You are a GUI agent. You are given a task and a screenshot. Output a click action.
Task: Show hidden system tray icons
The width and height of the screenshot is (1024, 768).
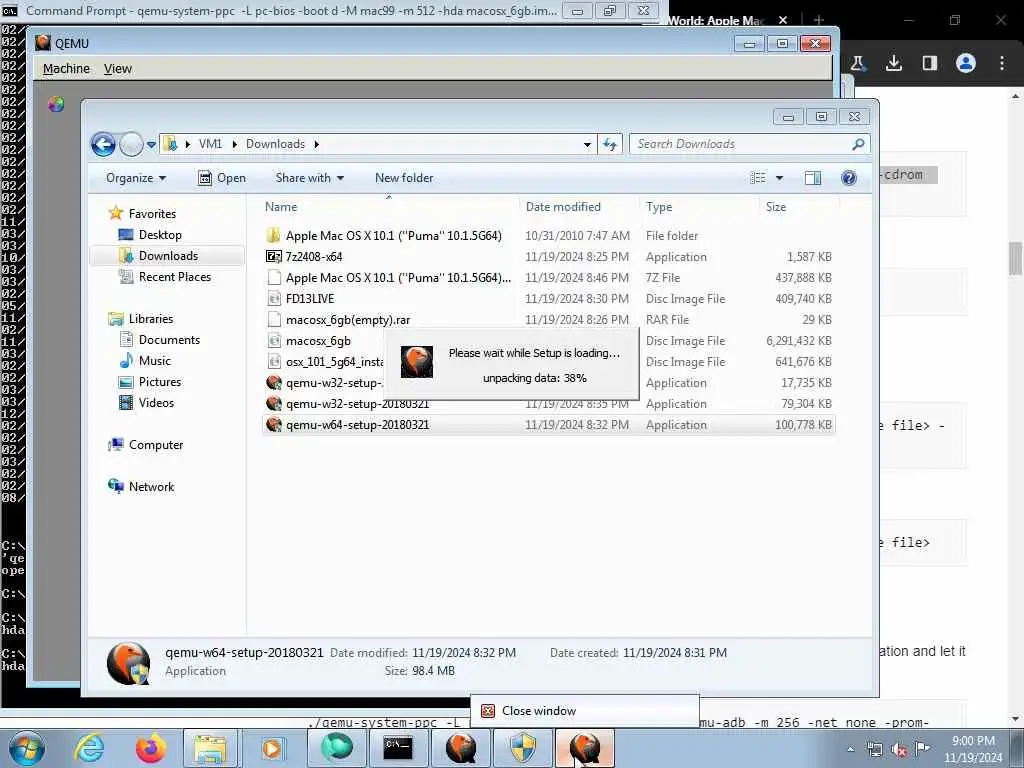click(x=850, y=749)
